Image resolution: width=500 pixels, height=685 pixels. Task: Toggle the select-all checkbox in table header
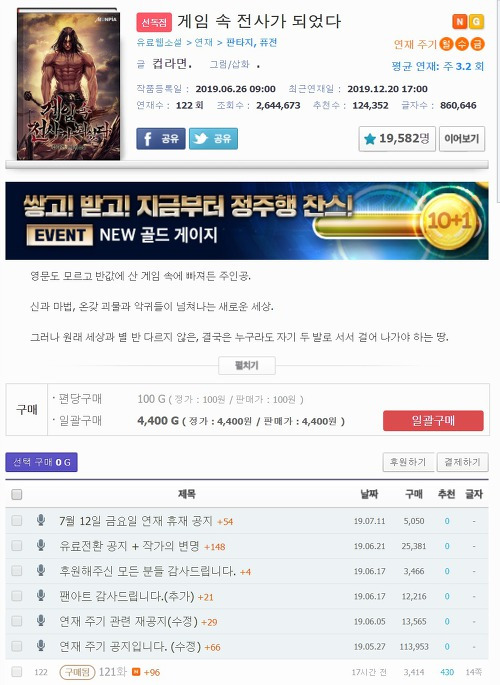pos(17,495)
